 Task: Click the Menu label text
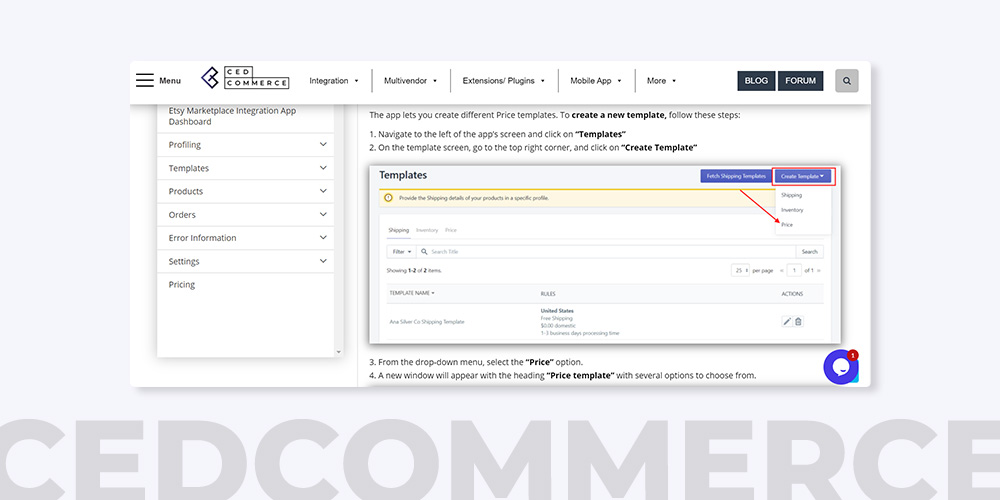(x=170, y=81)
